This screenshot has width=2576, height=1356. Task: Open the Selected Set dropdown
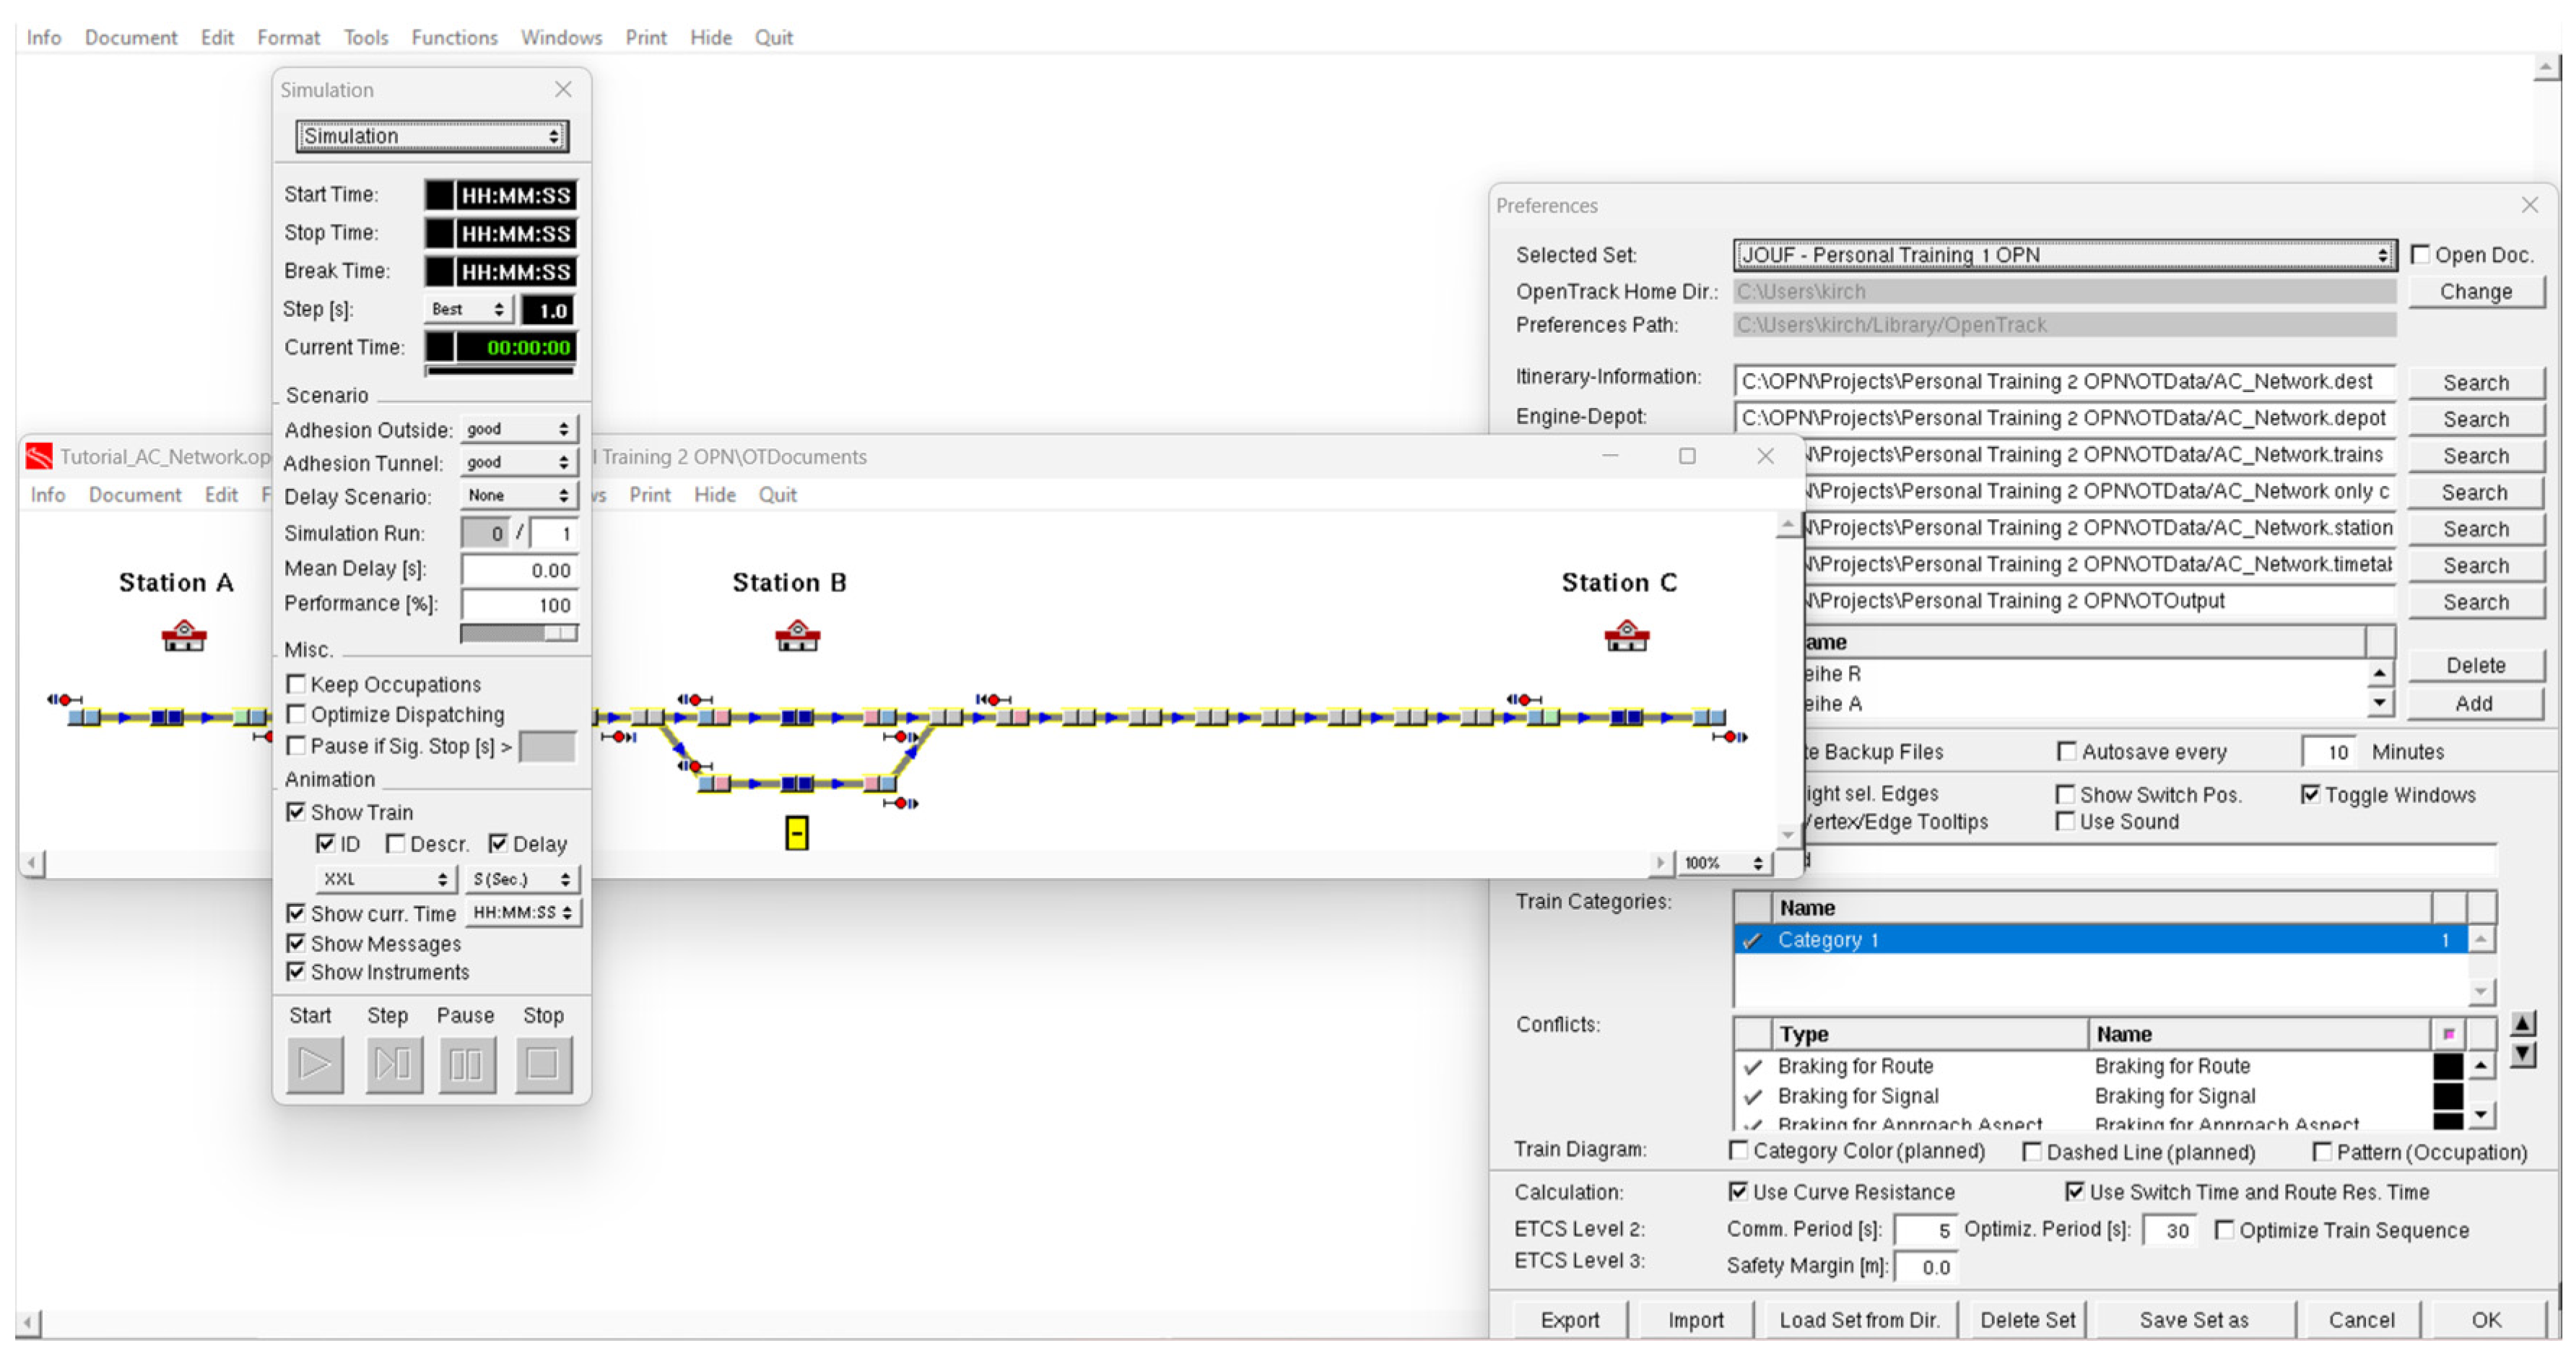[2064, 255]
